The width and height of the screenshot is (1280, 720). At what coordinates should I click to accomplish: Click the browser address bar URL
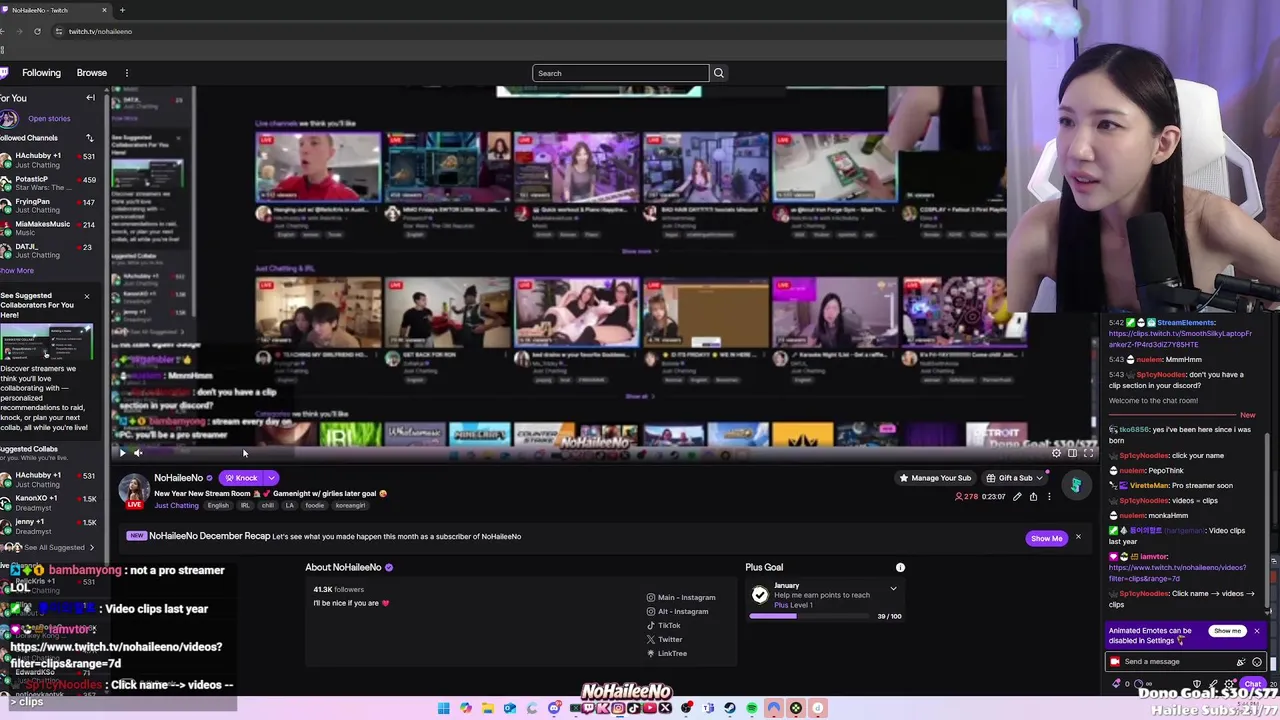(x=100, y=31)
